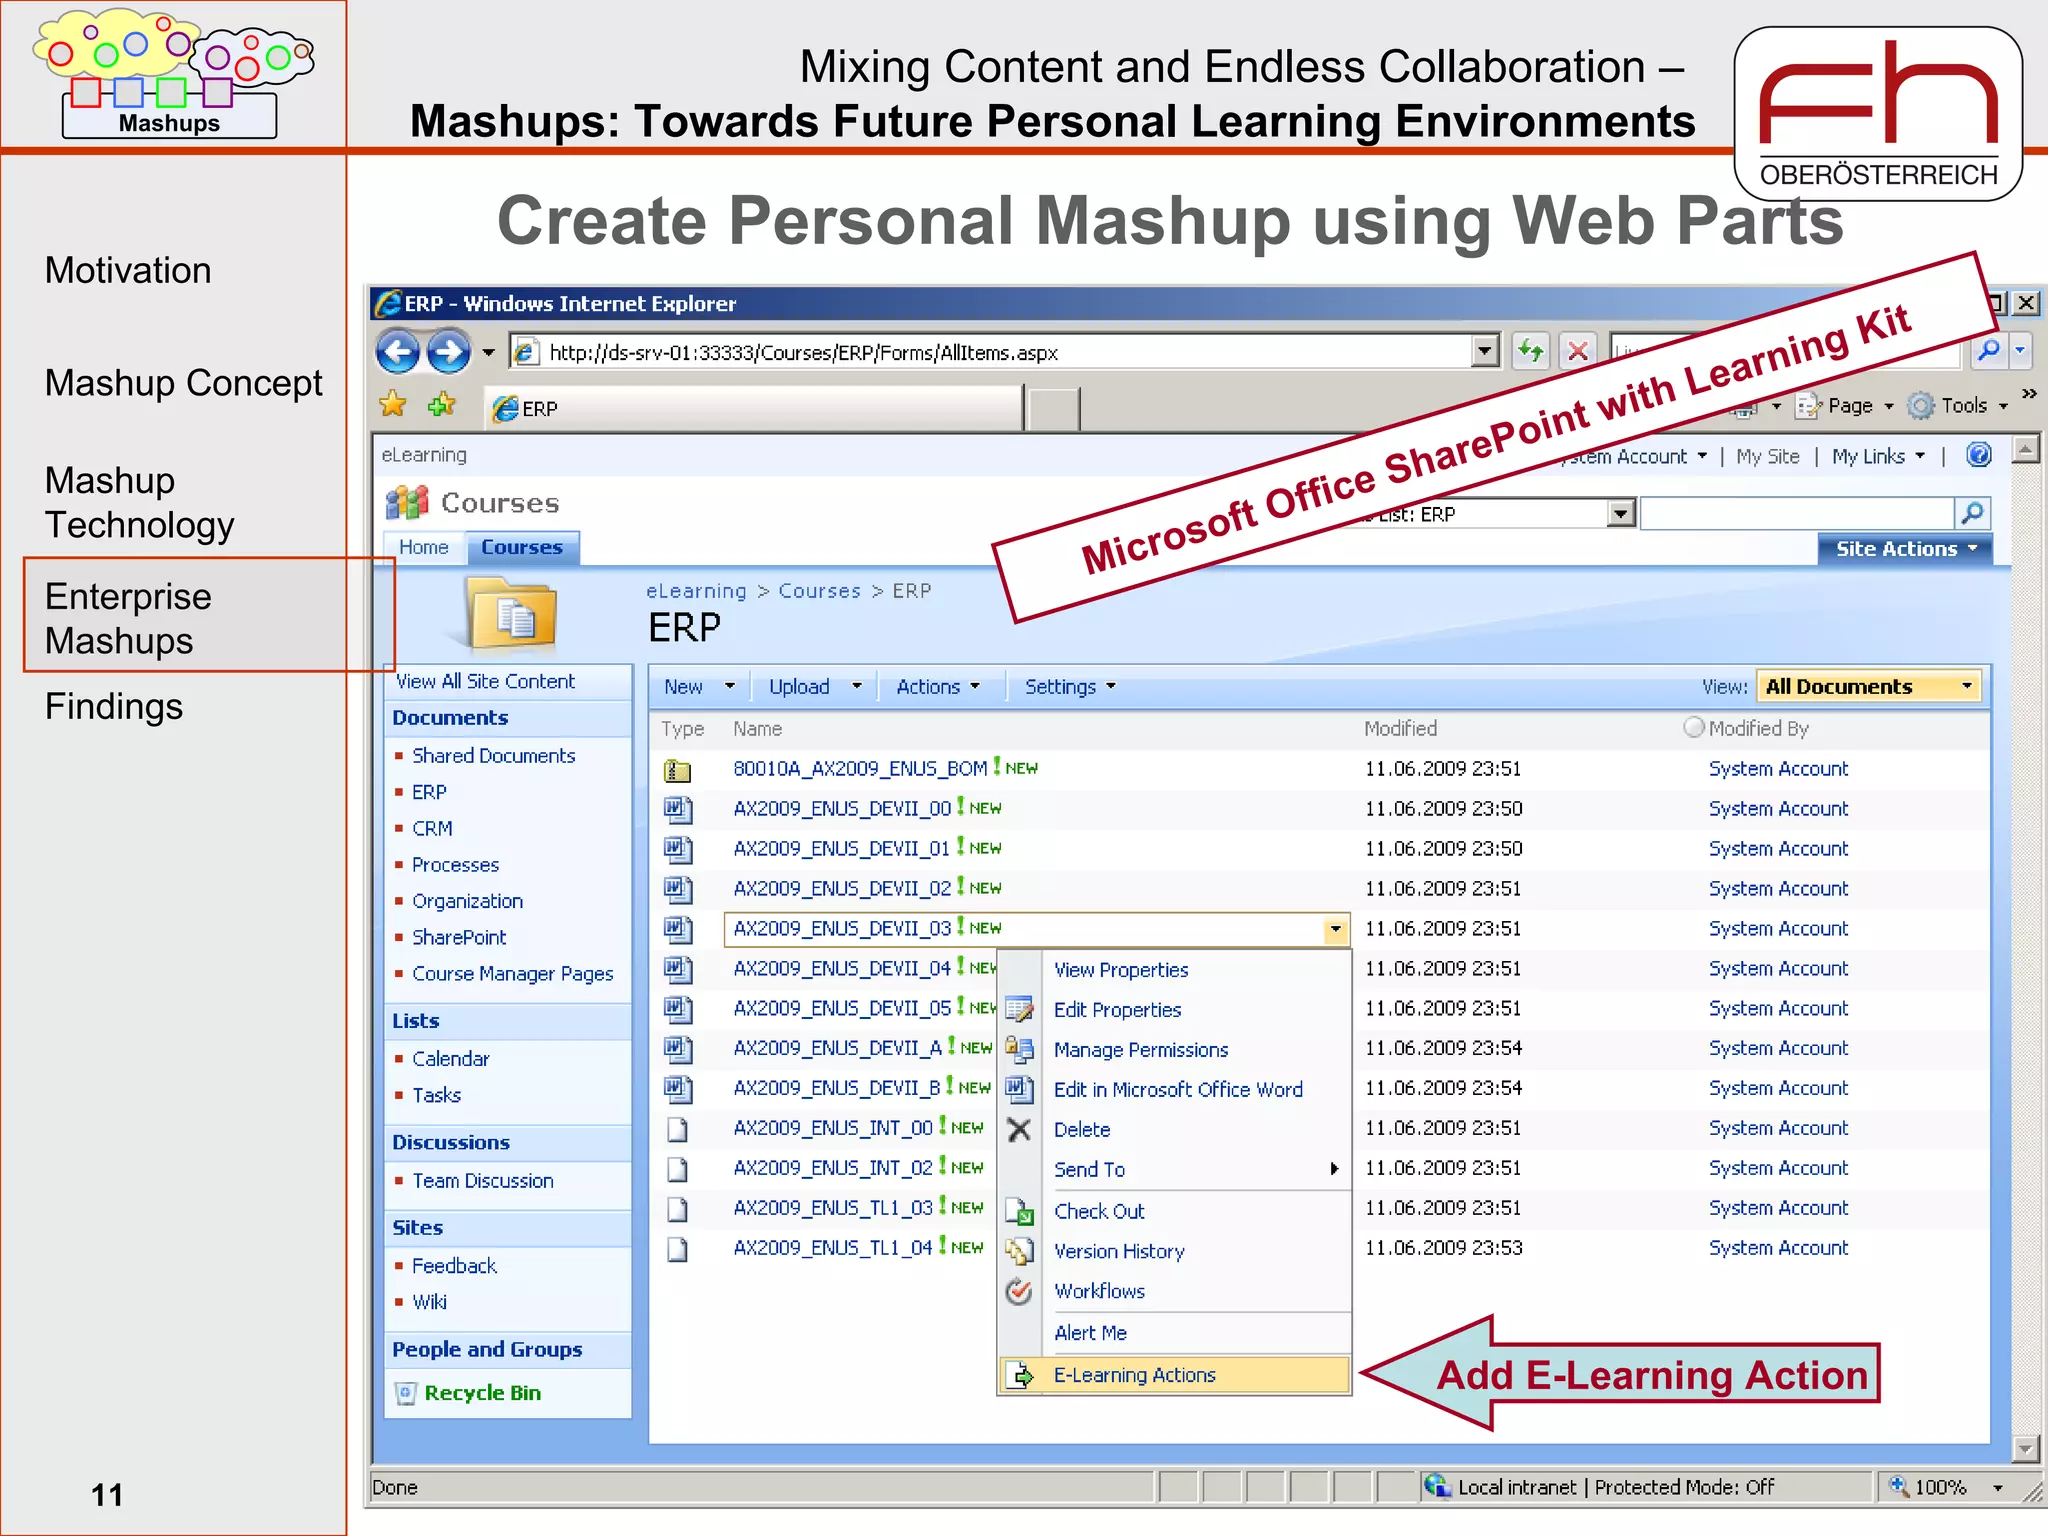Select Edit in Microsoft Office Word
2048x1536 pixels.
tap(1178, 1089)
